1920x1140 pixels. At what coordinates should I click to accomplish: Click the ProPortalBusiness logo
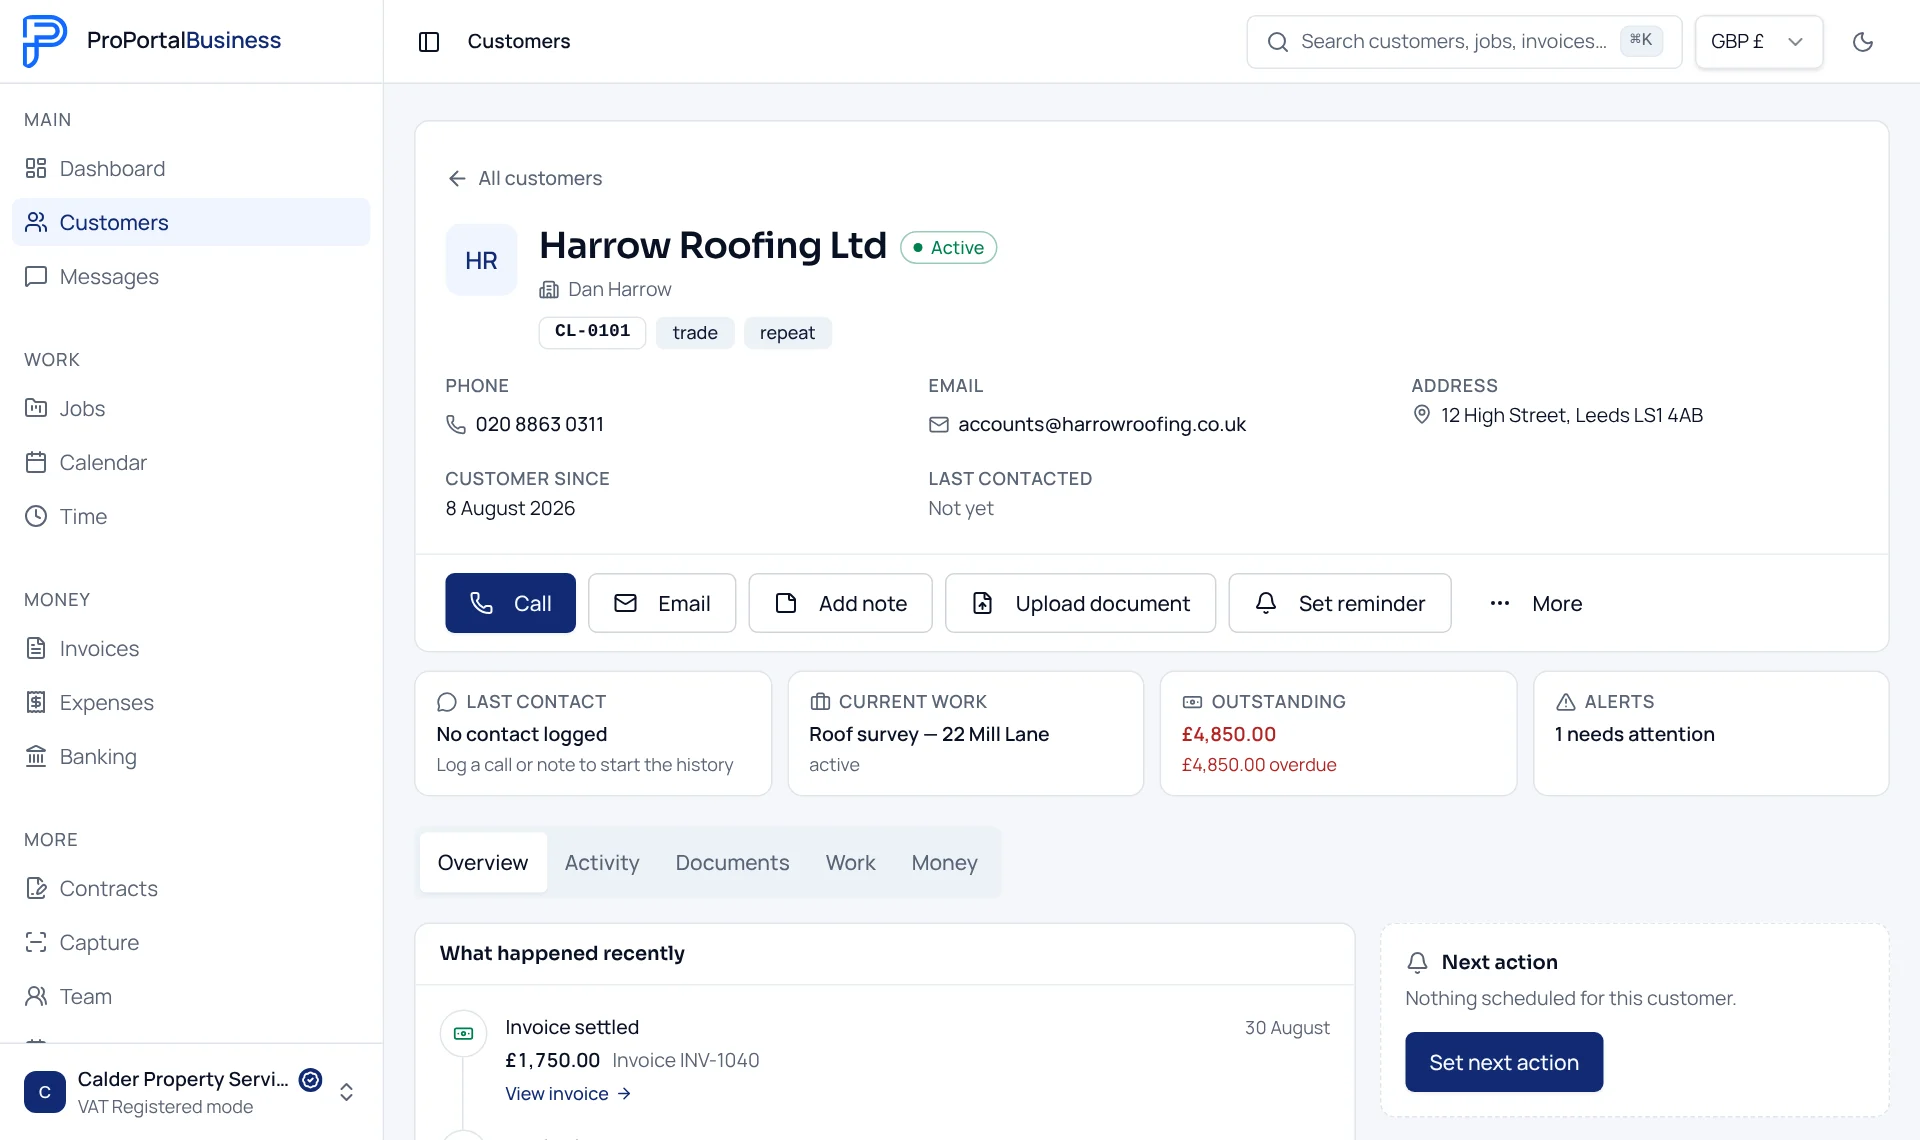tap(152, 41)
